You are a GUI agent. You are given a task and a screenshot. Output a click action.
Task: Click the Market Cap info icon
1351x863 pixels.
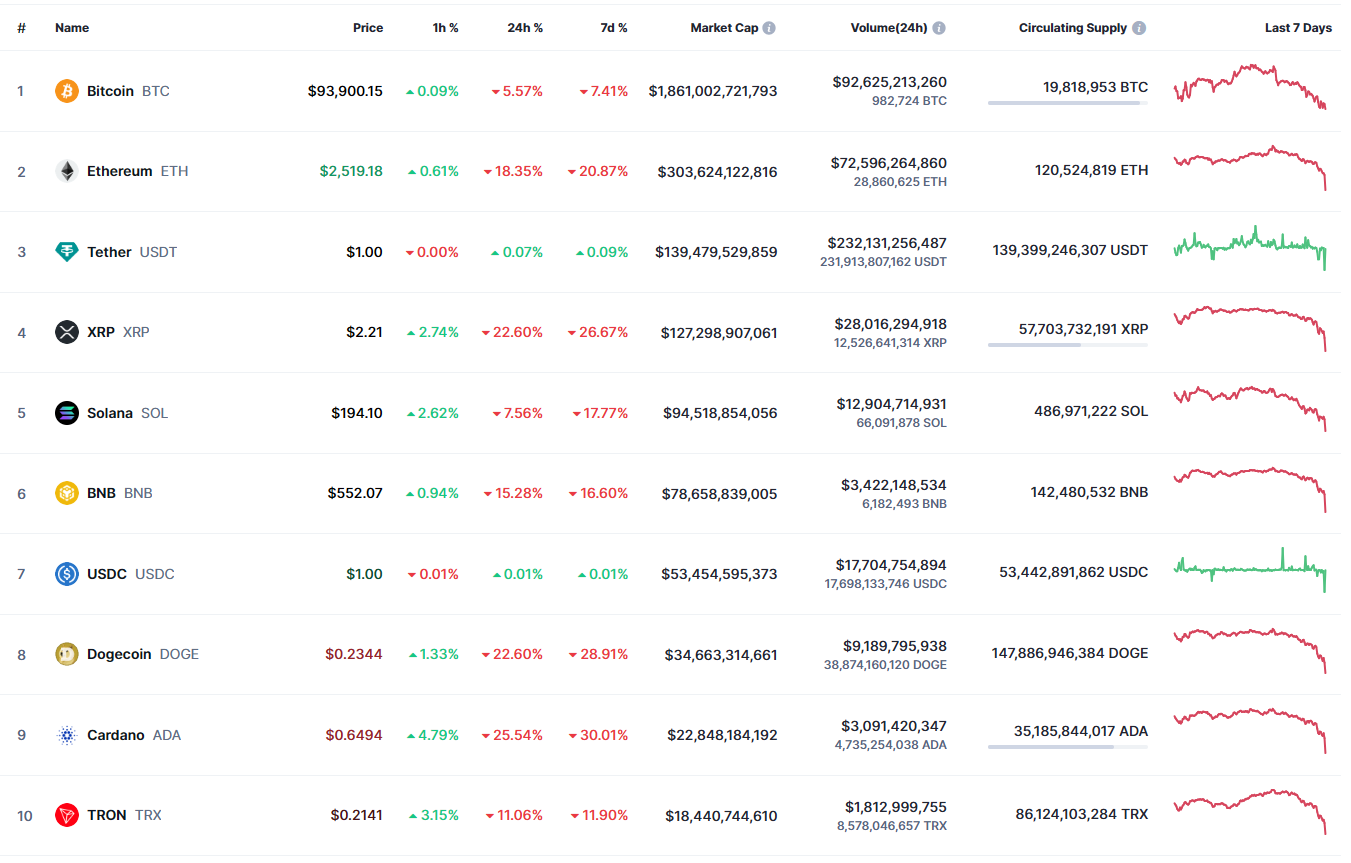pyautogui.click(x=769, y=28)
